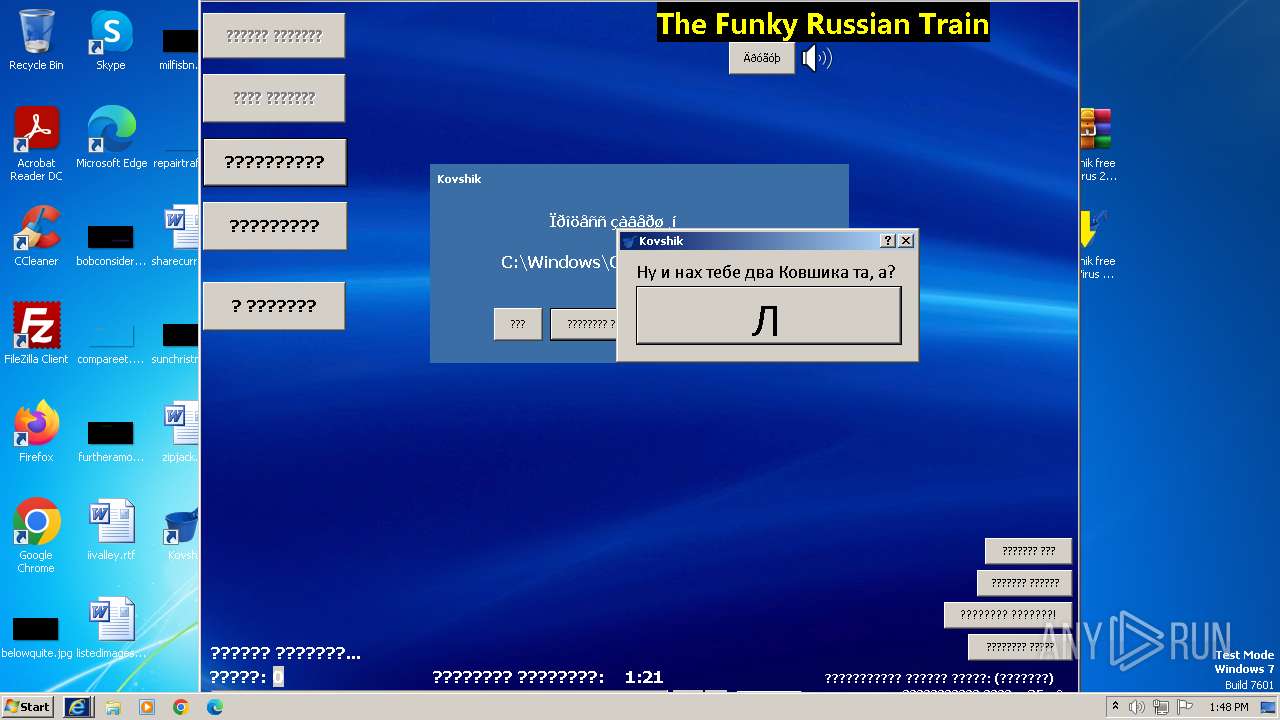This screenshot has width=1280, height=720.
Task: Click the speaker sound icon near the title
Action: click(x=817, y=58)
